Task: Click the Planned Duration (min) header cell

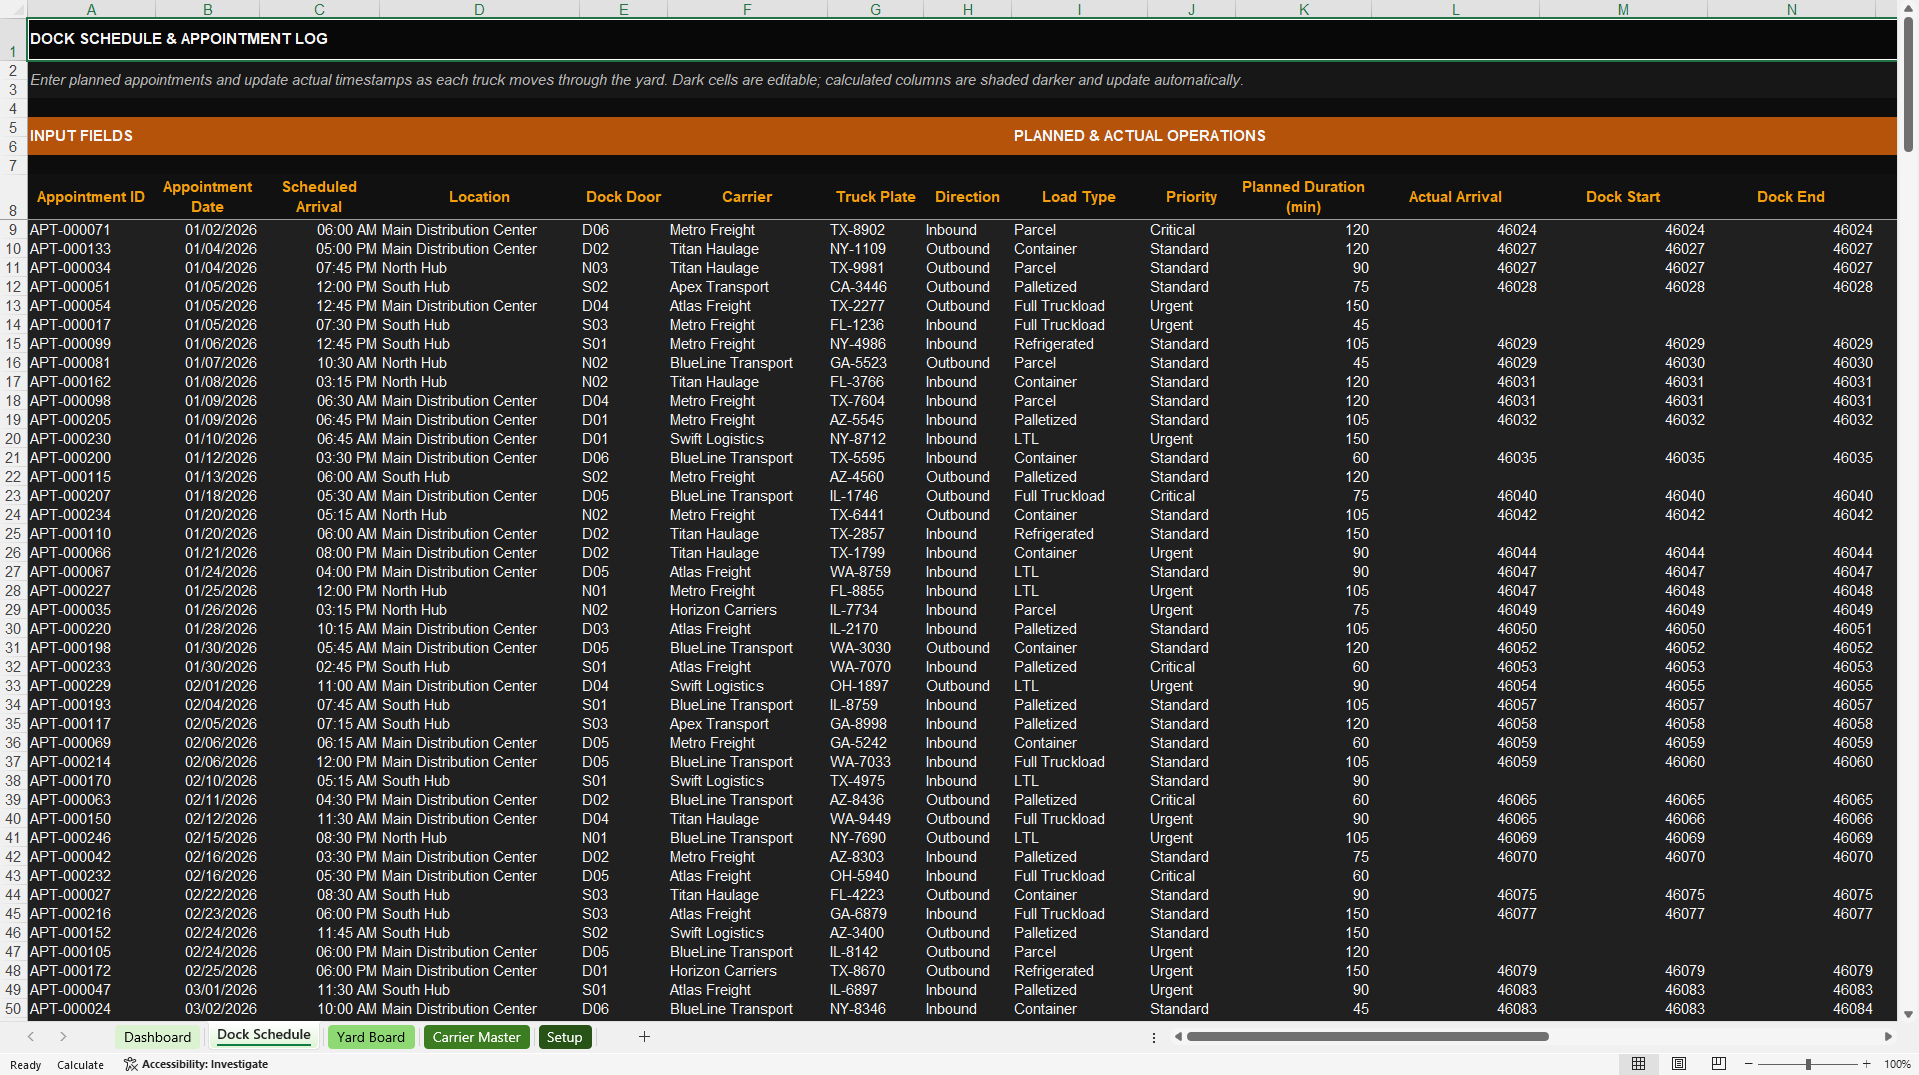Action: pos(1303,197)
